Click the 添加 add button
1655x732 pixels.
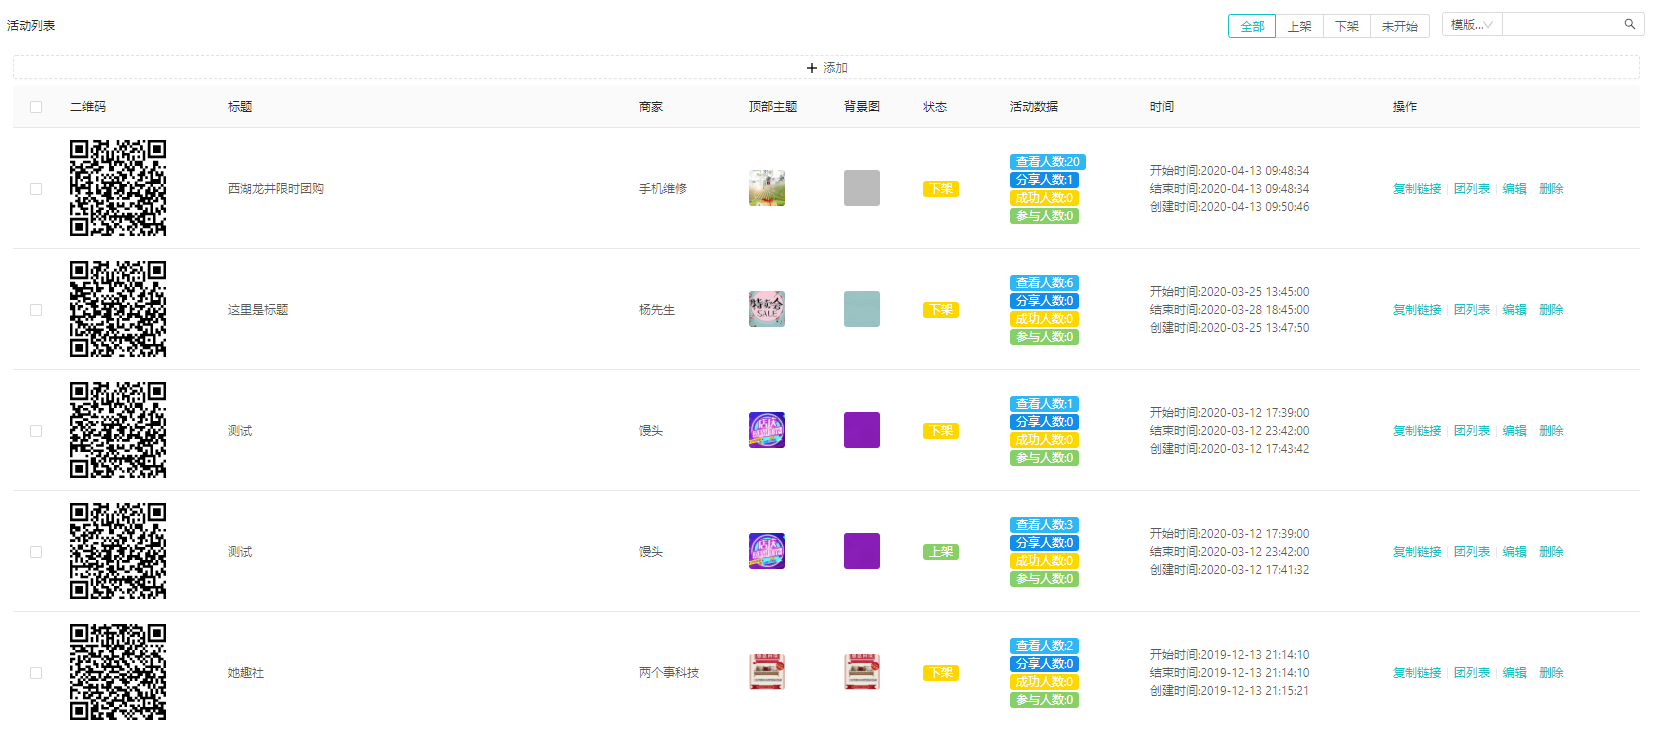(826, 67)
